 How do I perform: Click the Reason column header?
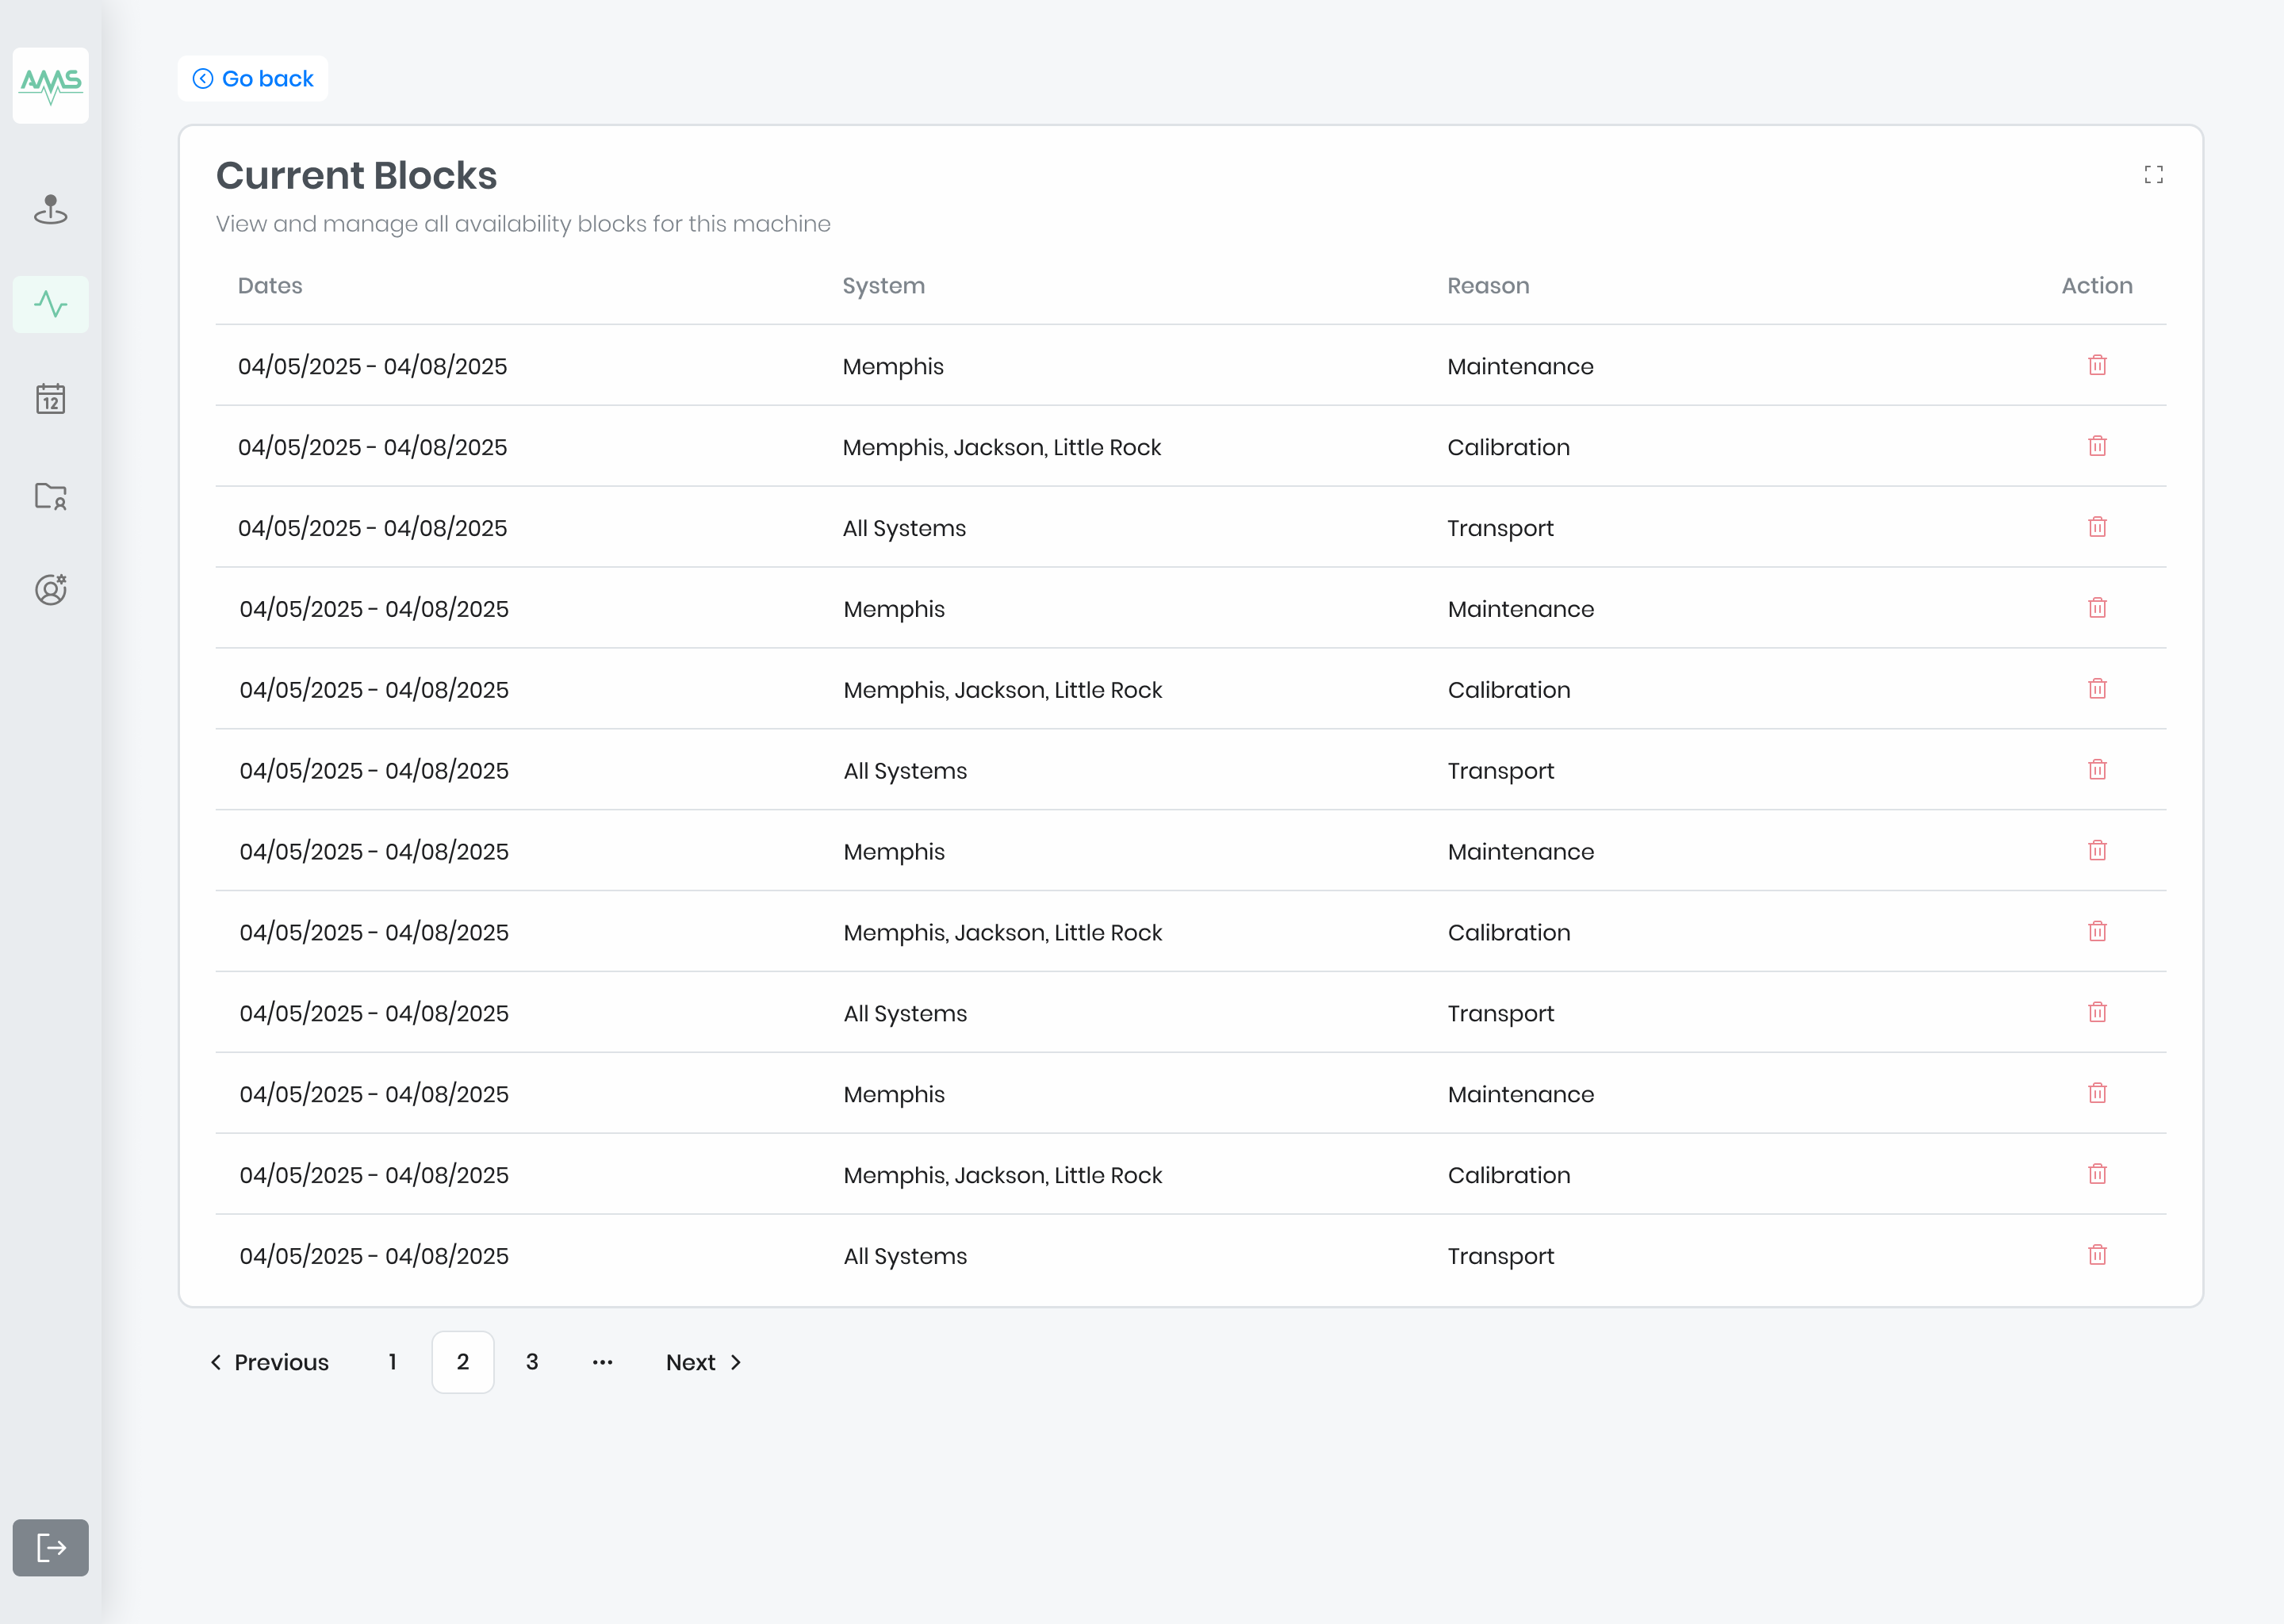tap(1488, 286)
